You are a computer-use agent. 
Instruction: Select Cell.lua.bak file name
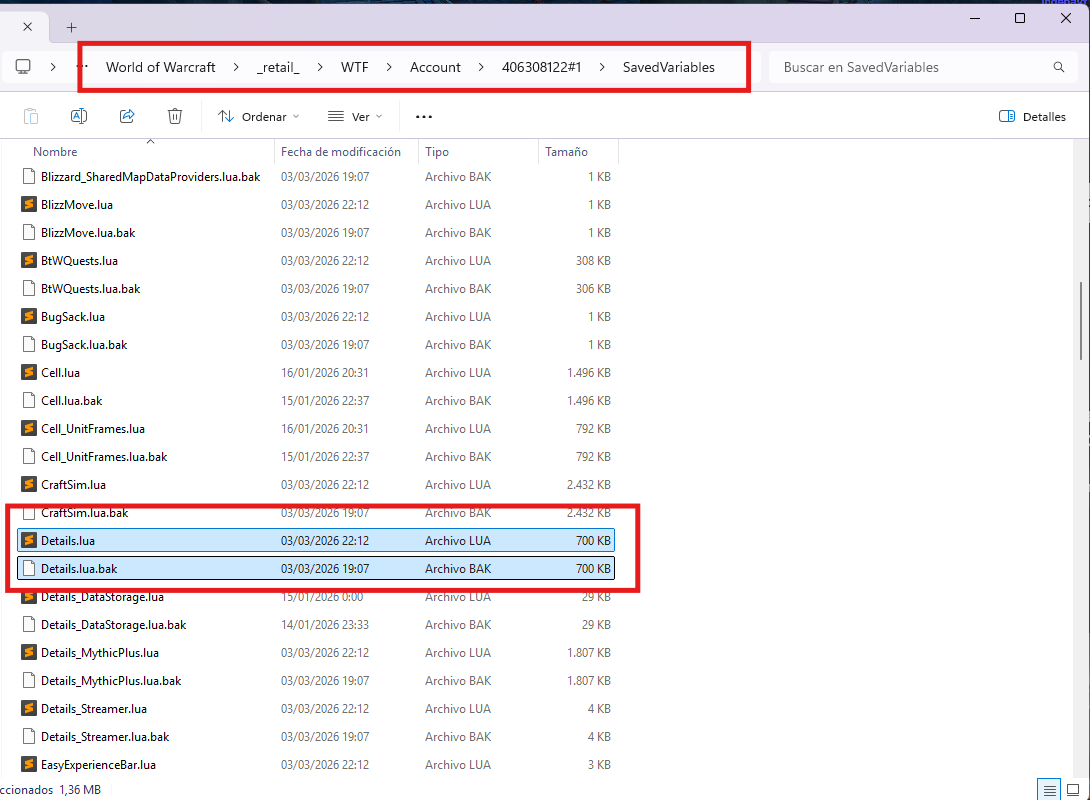[72, 401]
